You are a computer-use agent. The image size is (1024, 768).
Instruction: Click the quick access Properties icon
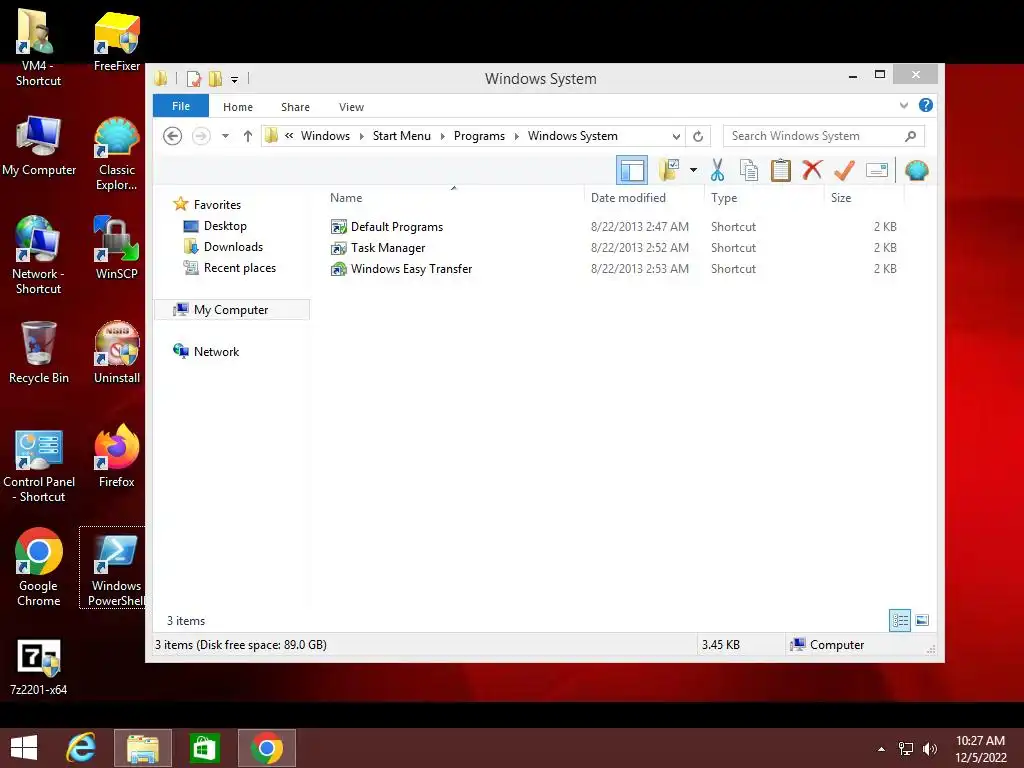coord(194,79)
